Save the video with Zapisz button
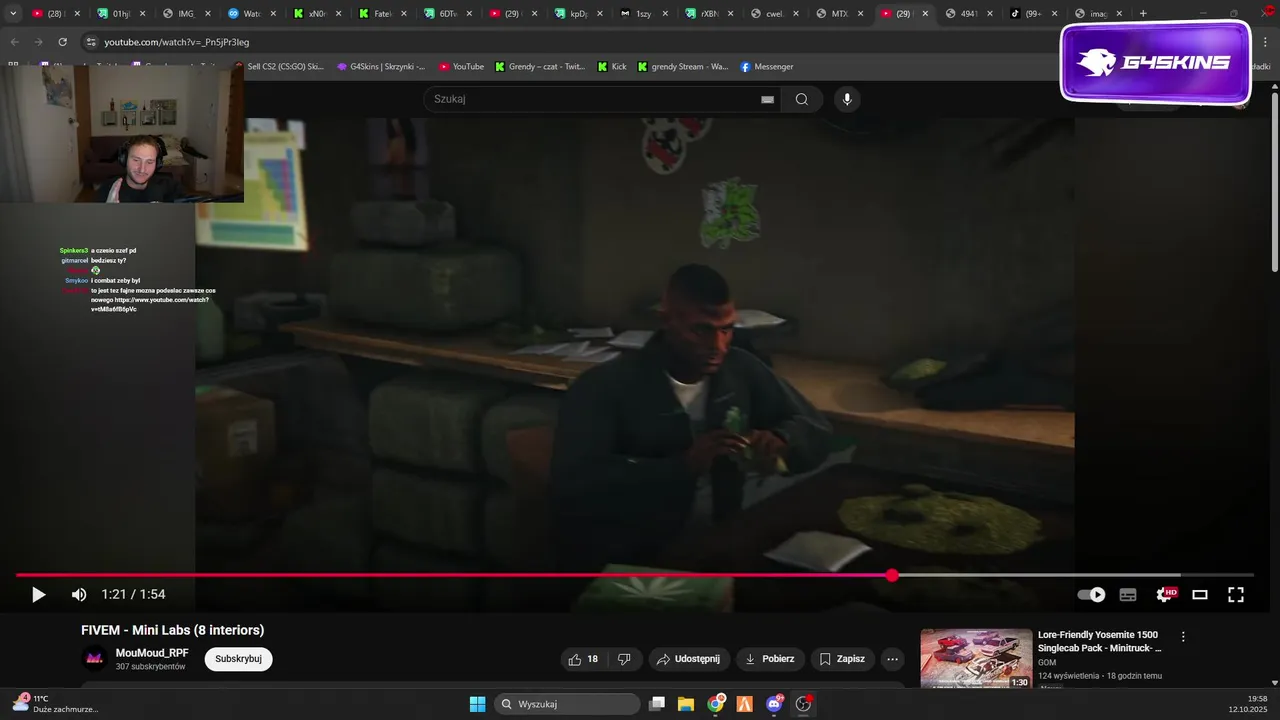 tap(842, 659)
